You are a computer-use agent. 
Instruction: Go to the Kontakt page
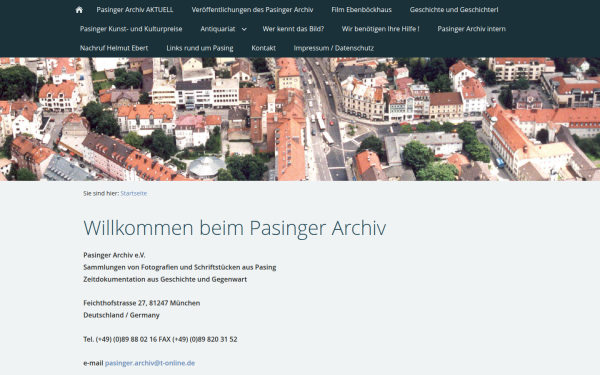(x=263, y=48)
